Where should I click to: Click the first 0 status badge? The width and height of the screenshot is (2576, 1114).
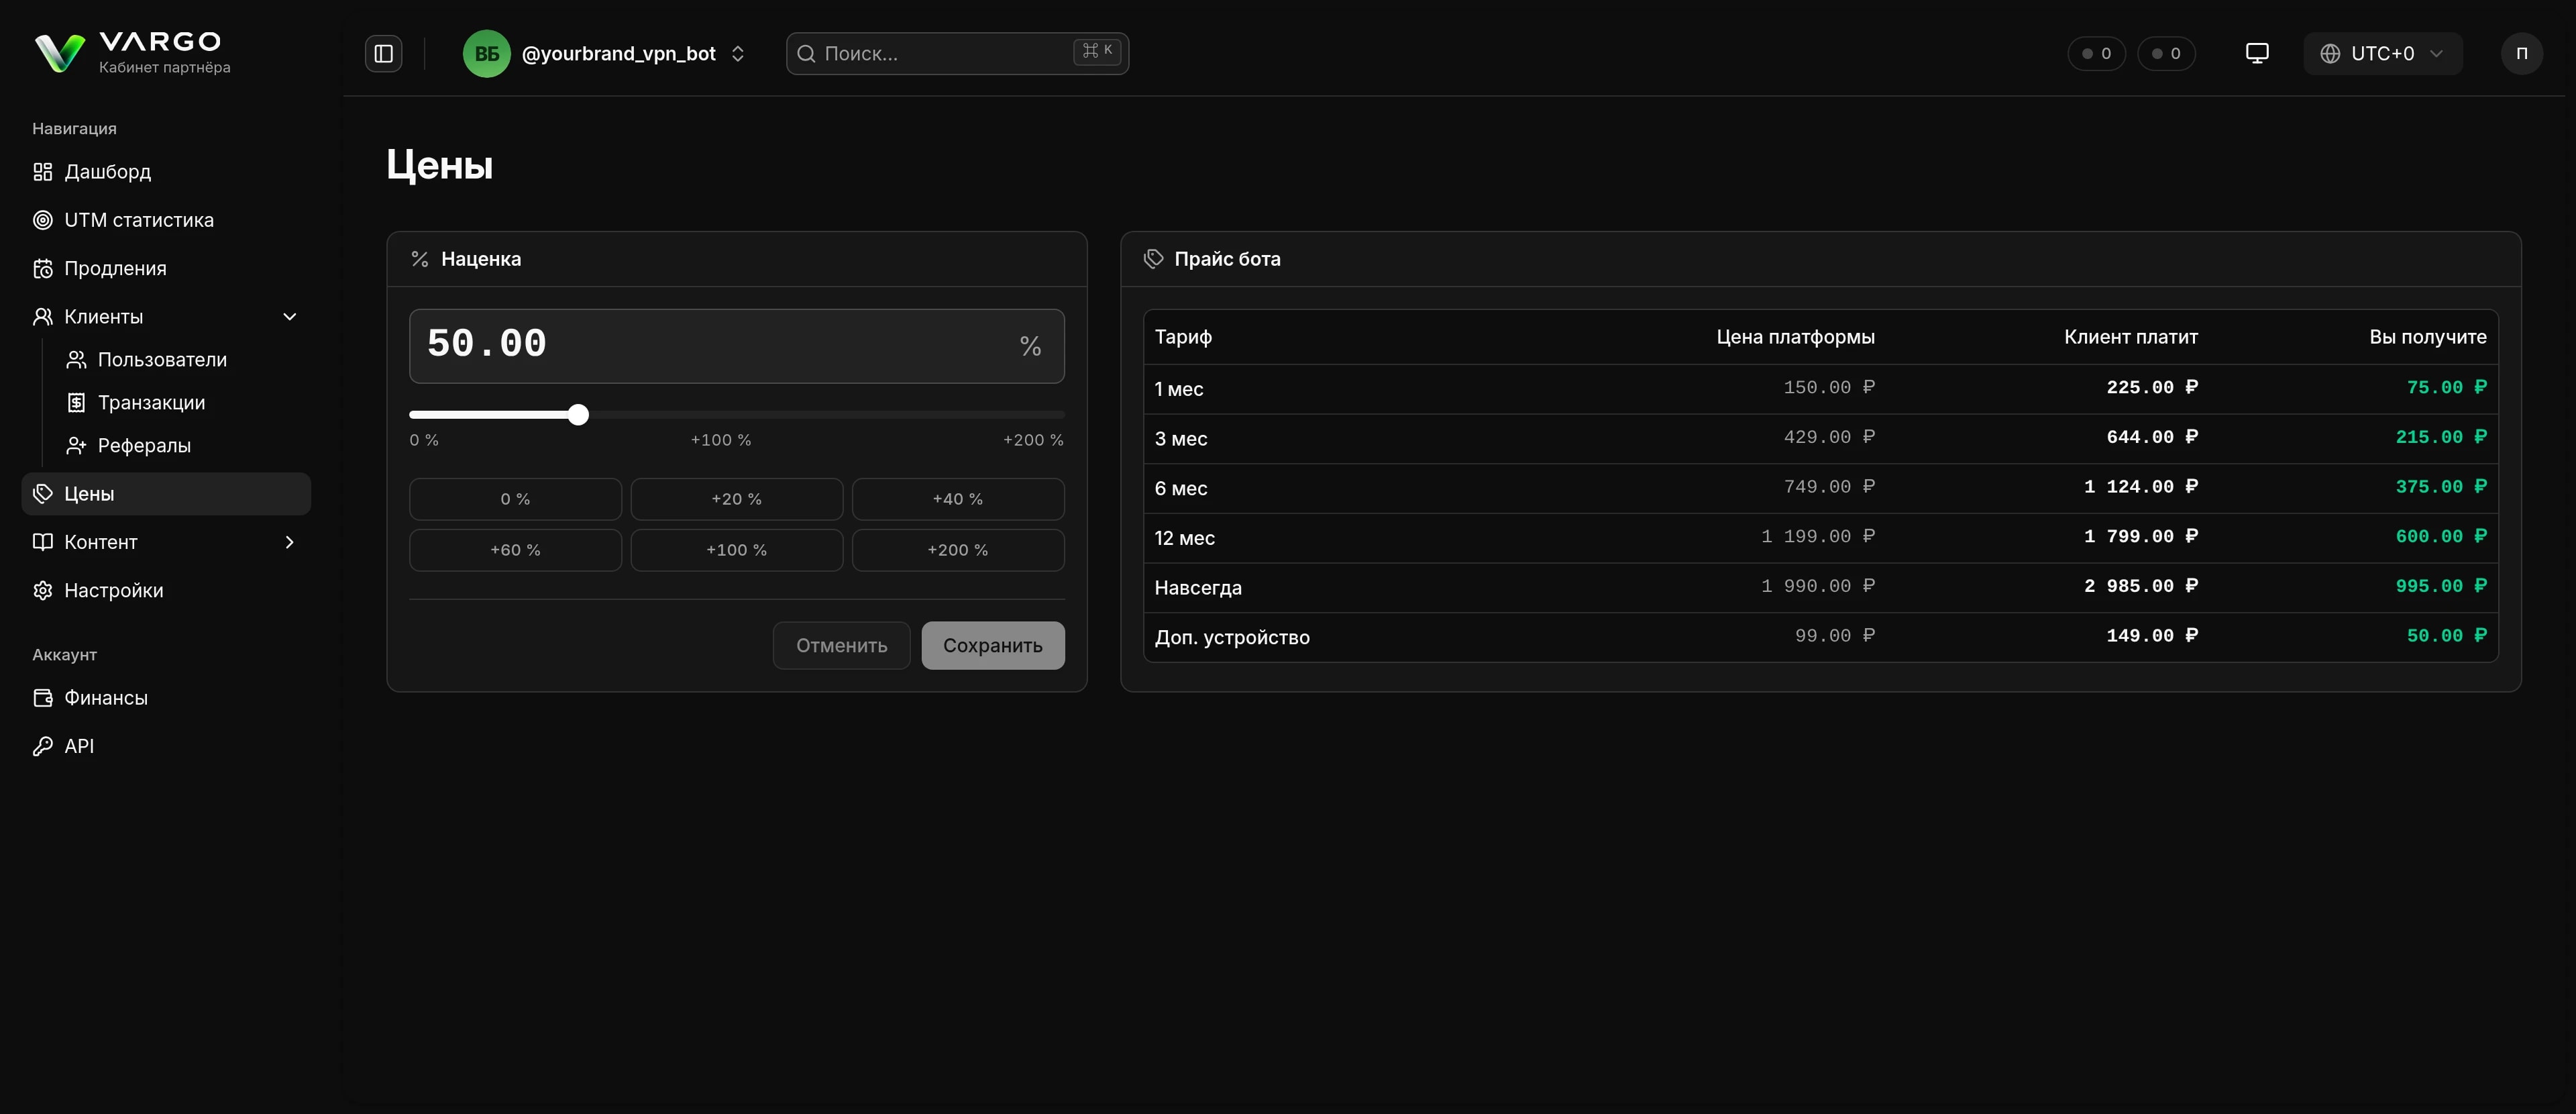coord(2096,53)
